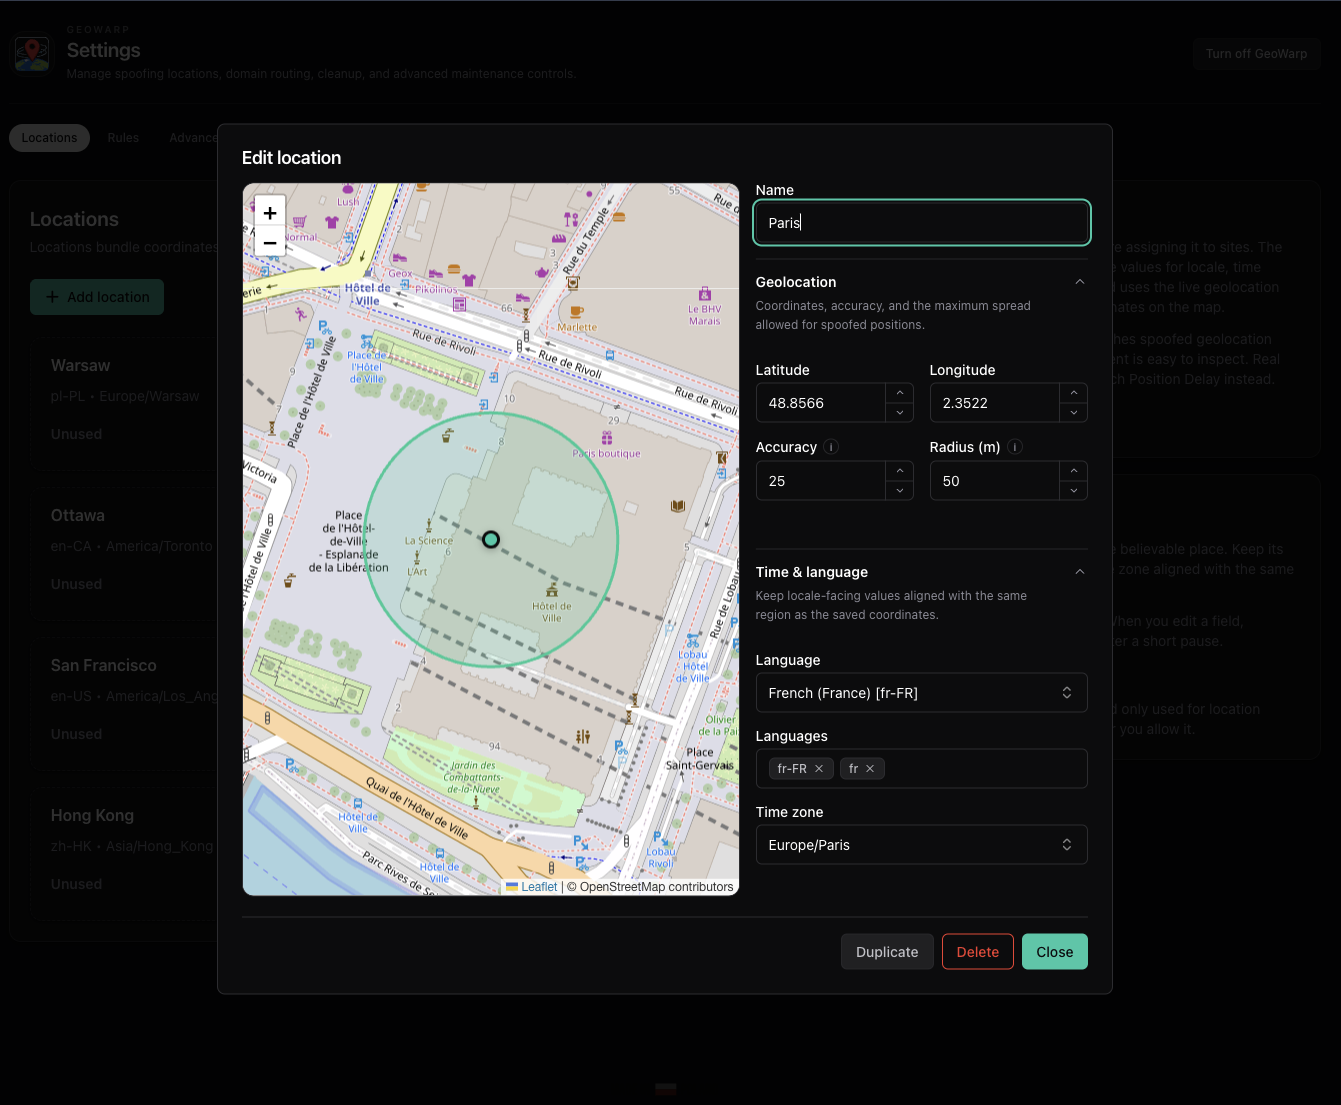Click the GeoWarp app logo
The height and width of the screenshot is (1105, 1341).
point(32,54)
